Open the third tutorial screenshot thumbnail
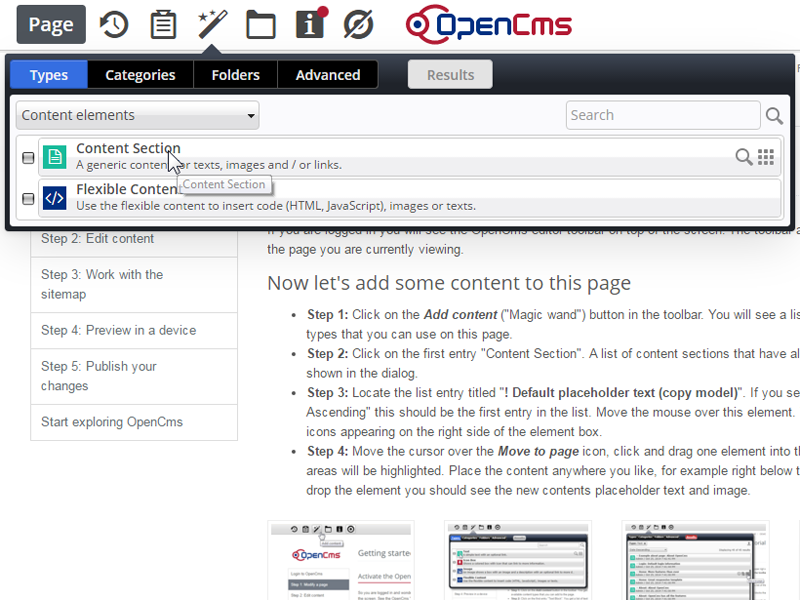Viewport: 800px width, 600px height. pyautogui.click(x=695, y=560)
